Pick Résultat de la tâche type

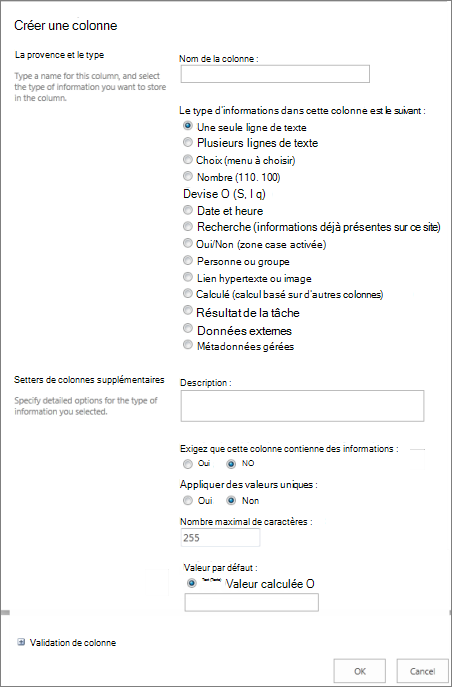pyautogui.click(x=188, y=311)
